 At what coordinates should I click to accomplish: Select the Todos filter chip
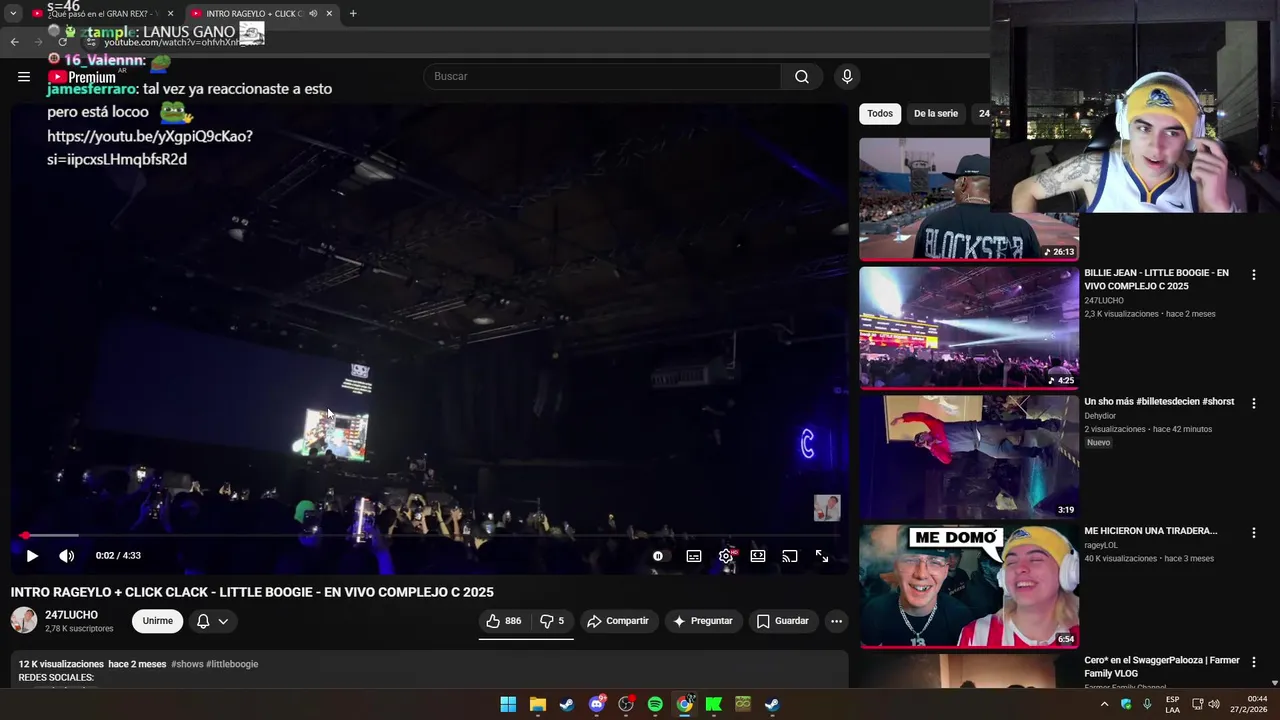click(x=880, y=114)
